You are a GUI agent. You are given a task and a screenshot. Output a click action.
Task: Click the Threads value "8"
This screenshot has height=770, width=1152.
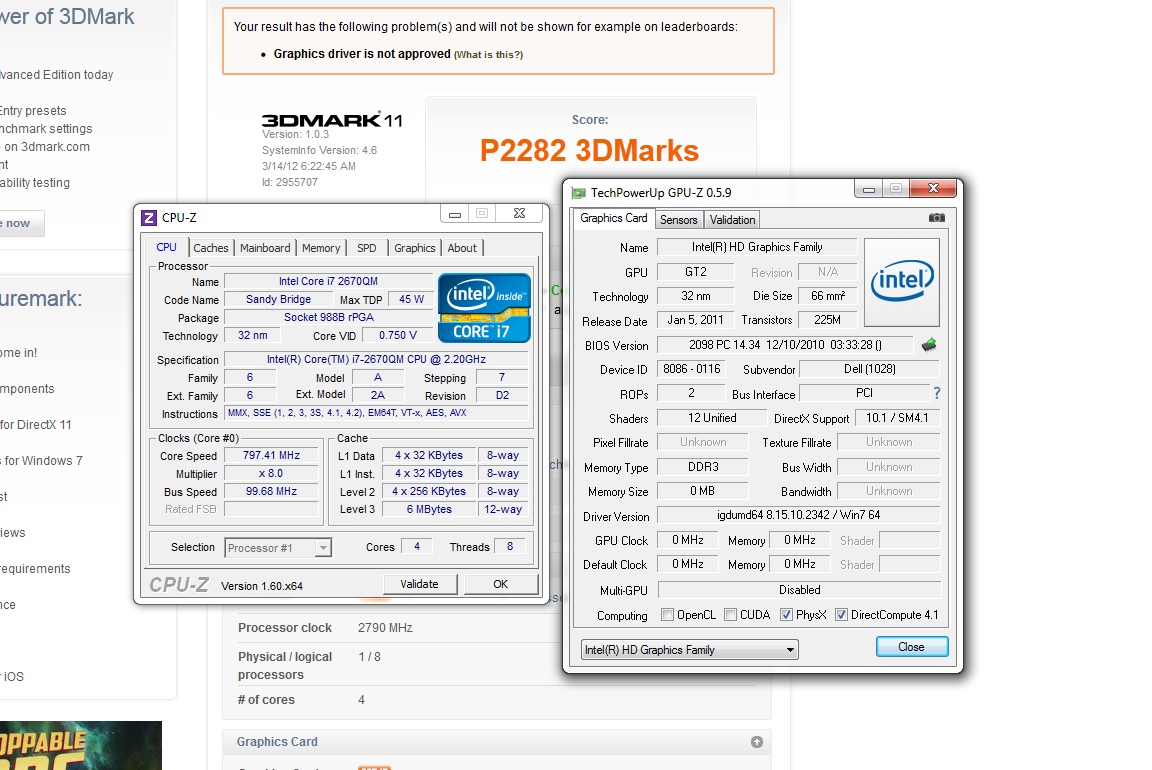coord(510,547)
